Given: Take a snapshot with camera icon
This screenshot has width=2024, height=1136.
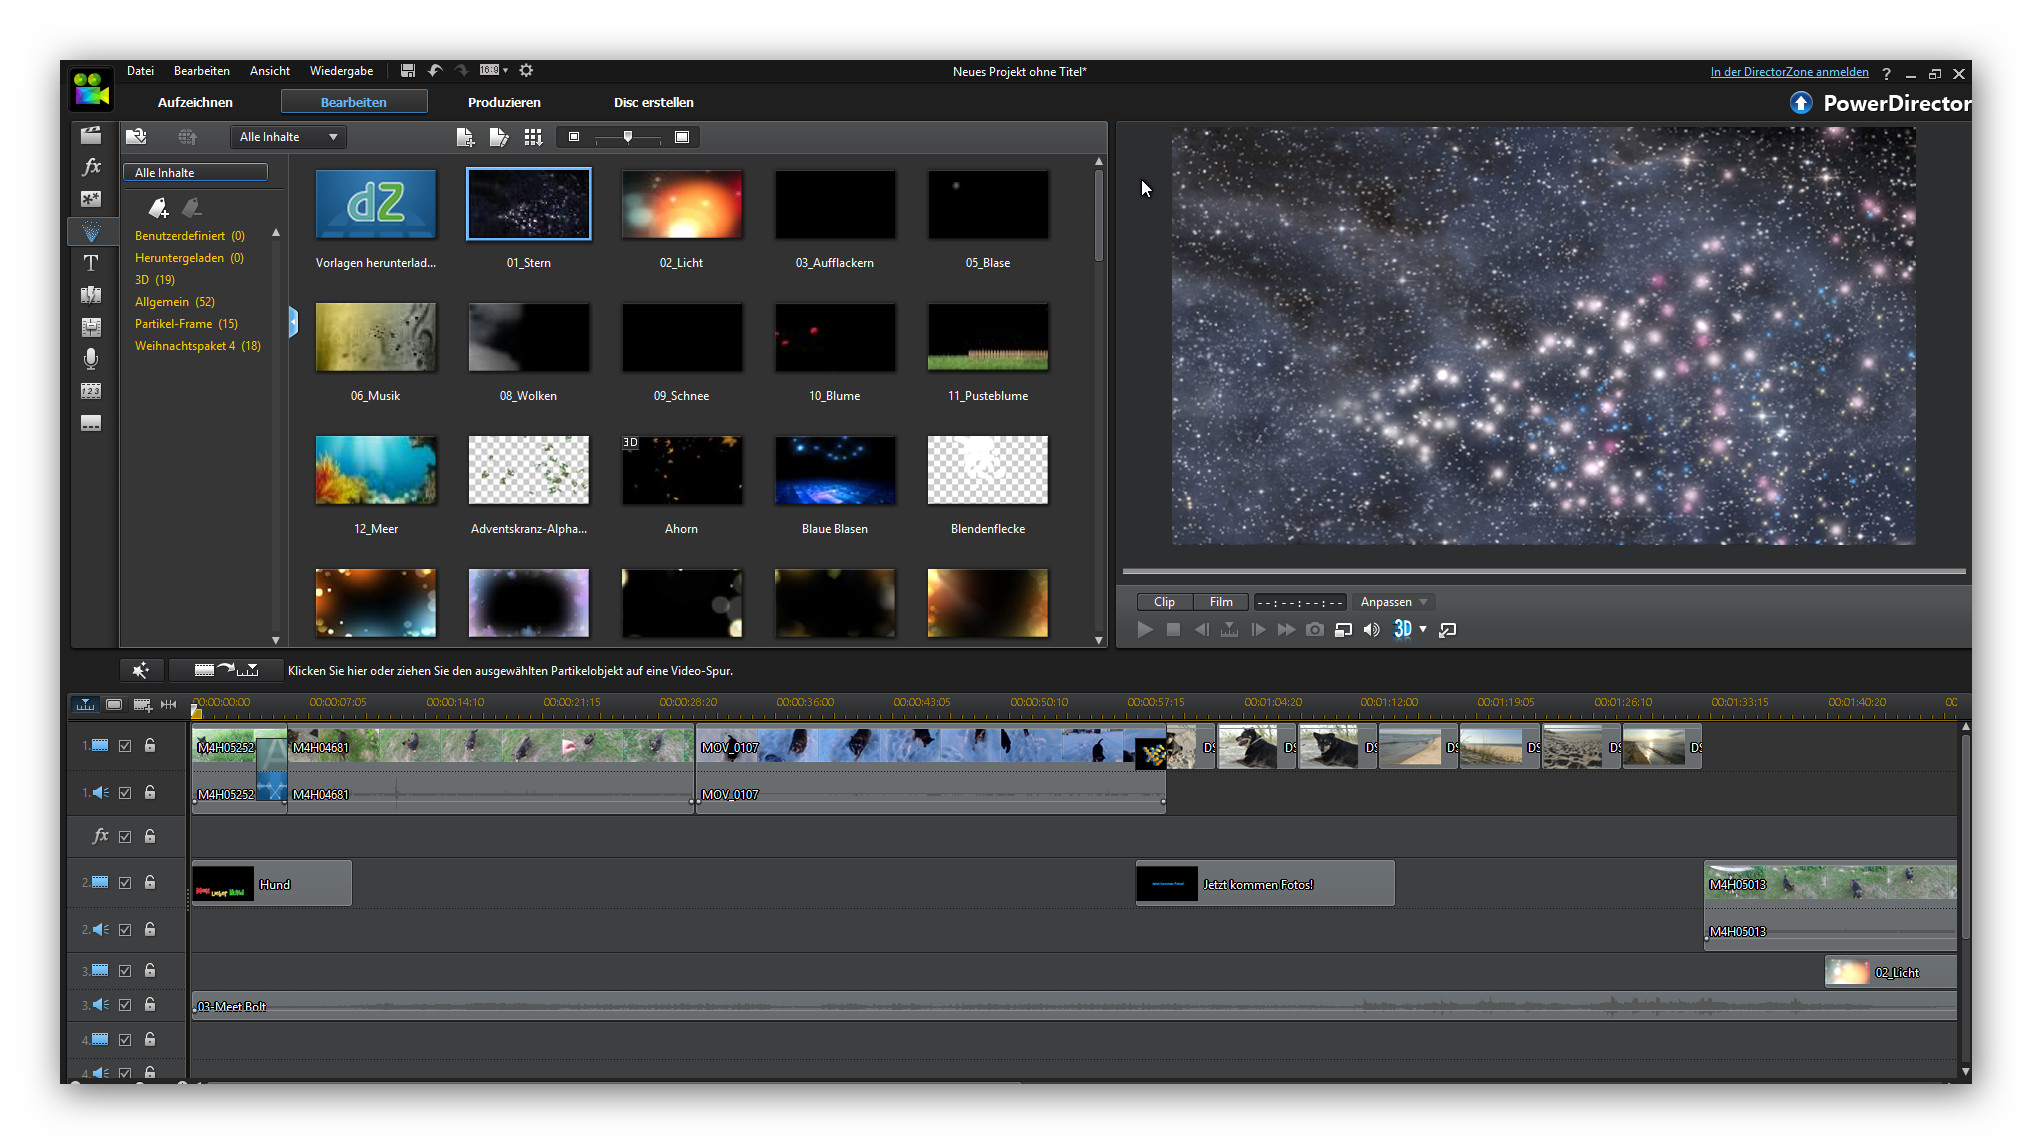Looking at the screenshot, I should click(x=1315, y=629).
